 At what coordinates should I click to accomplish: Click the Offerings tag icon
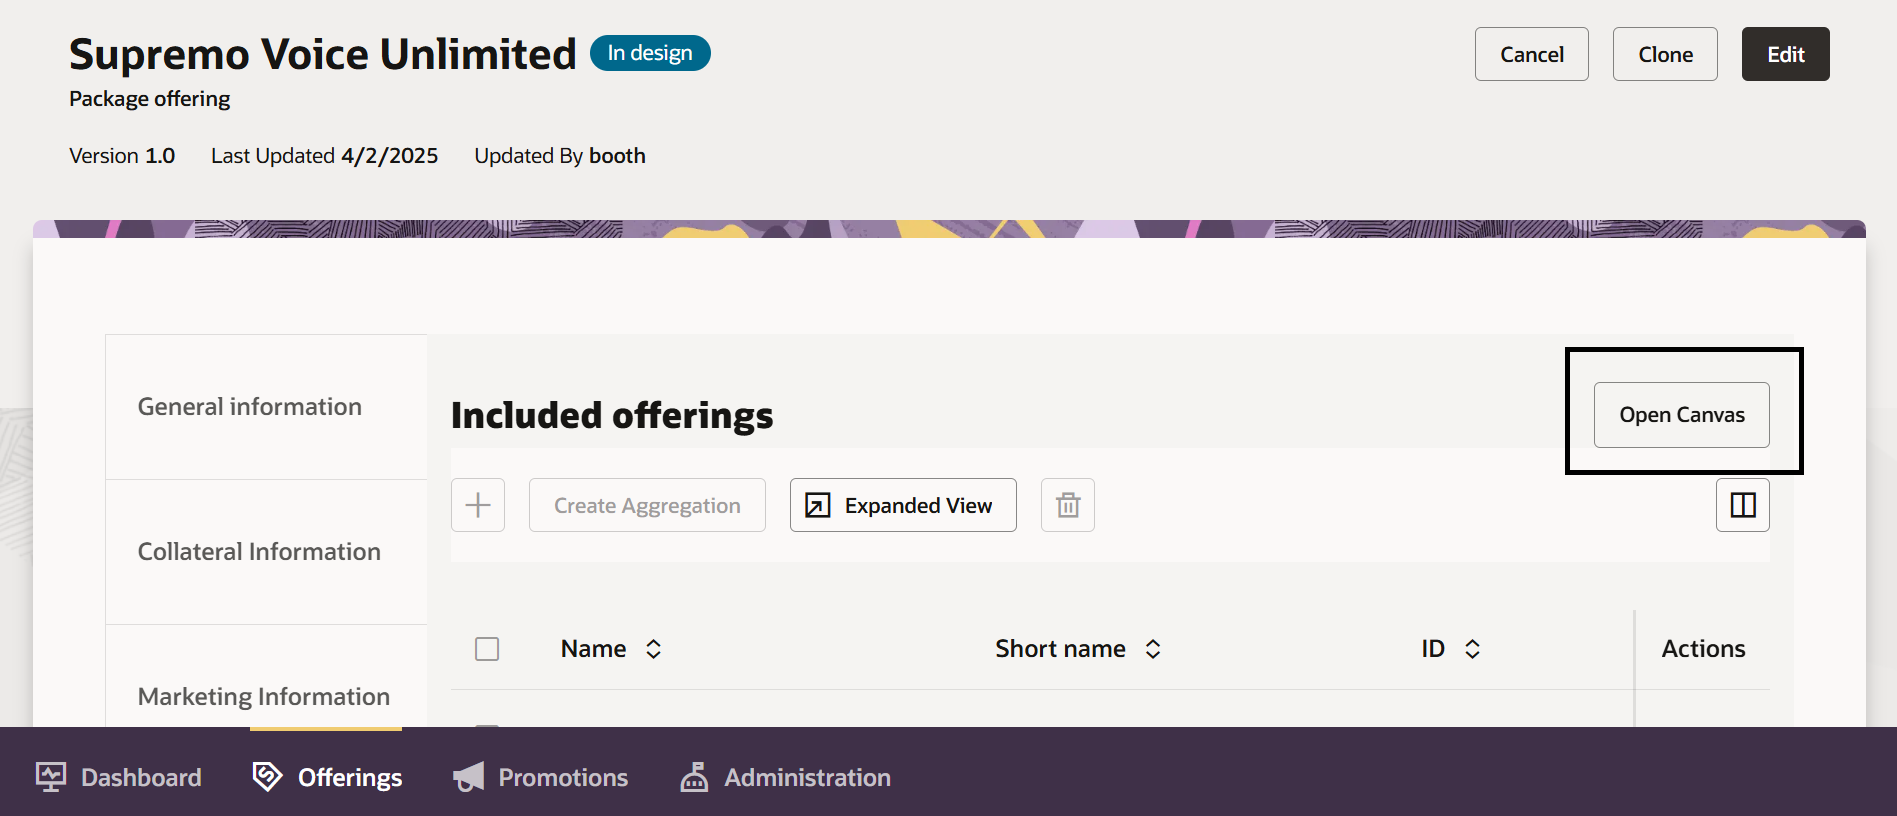(267, 776)
